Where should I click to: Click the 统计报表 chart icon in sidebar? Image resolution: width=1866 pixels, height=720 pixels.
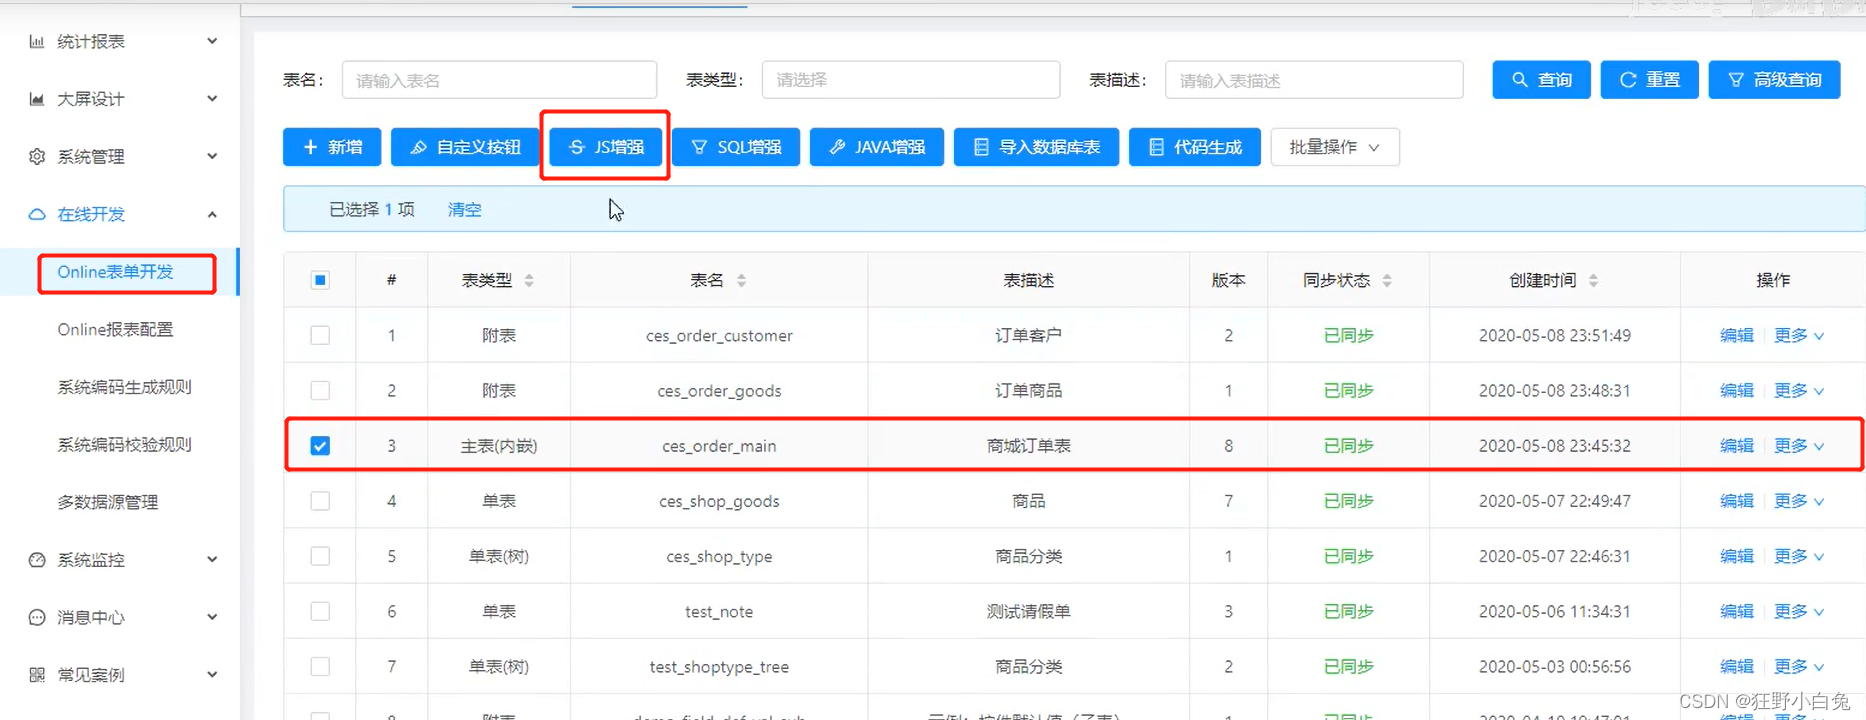point(37,41)
